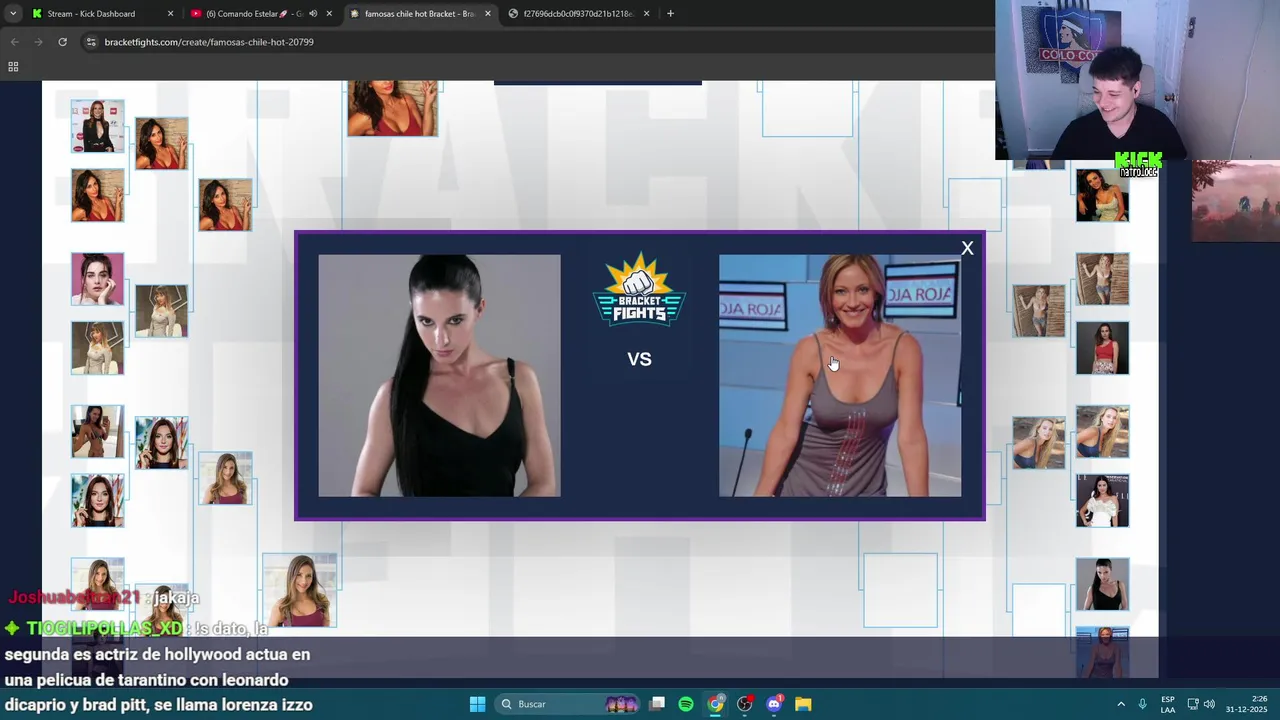Open the tab search chevron in Chrome
This screenshot has width=1280, height=720.
pos(13,14)
